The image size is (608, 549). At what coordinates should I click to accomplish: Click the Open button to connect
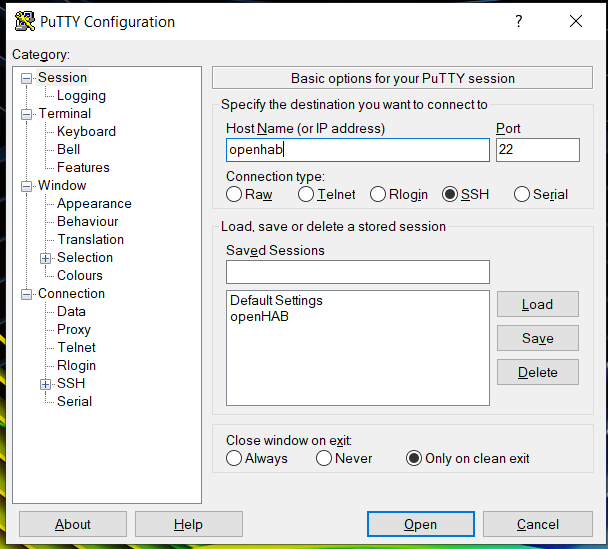[x=421, y=524]
